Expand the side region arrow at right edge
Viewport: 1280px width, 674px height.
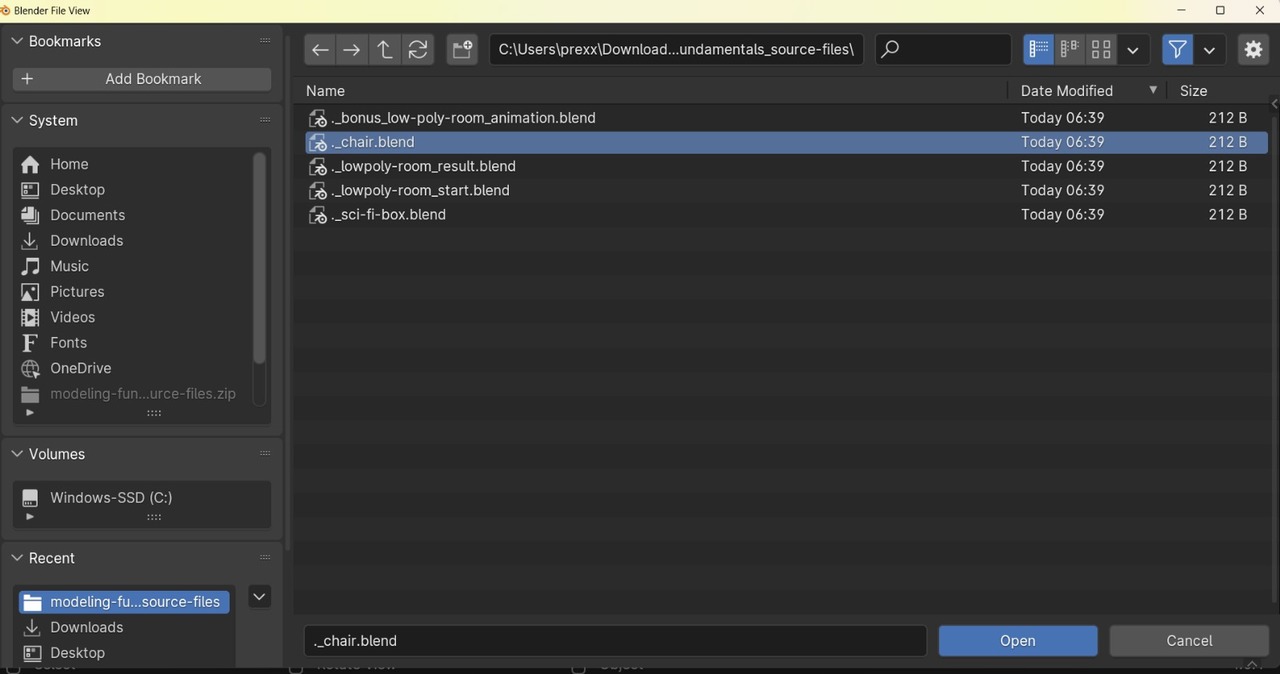click(1274, 104)
